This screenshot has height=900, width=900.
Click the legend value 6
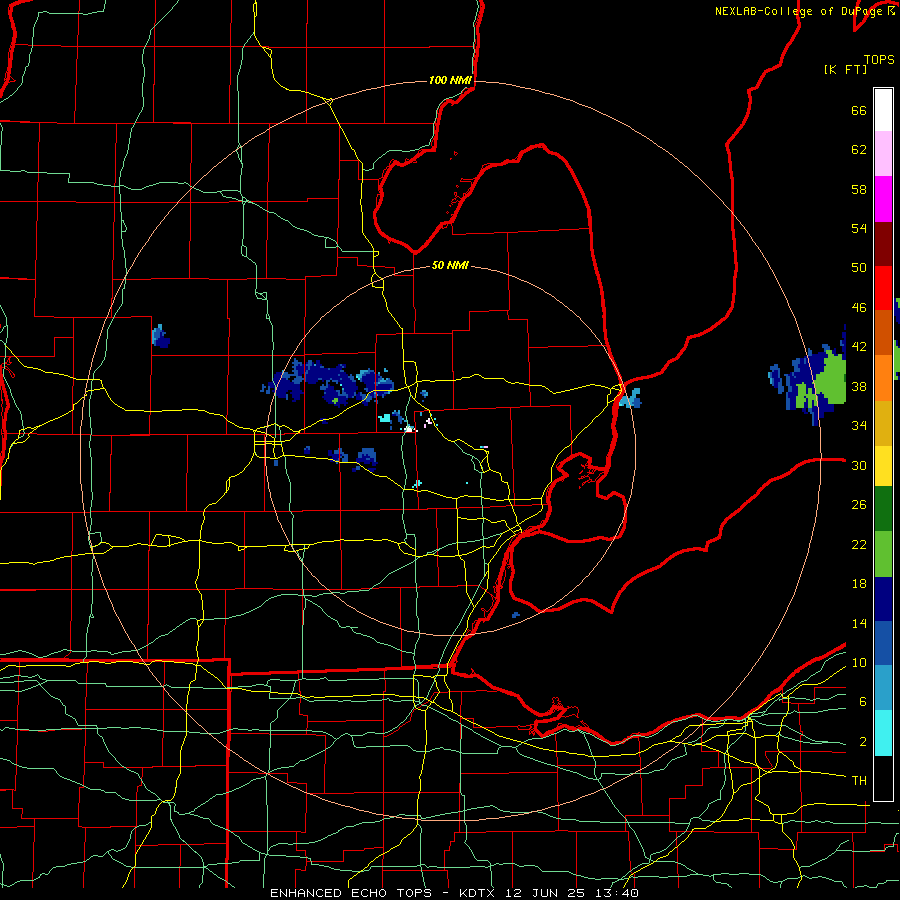[x=863, y=702]
